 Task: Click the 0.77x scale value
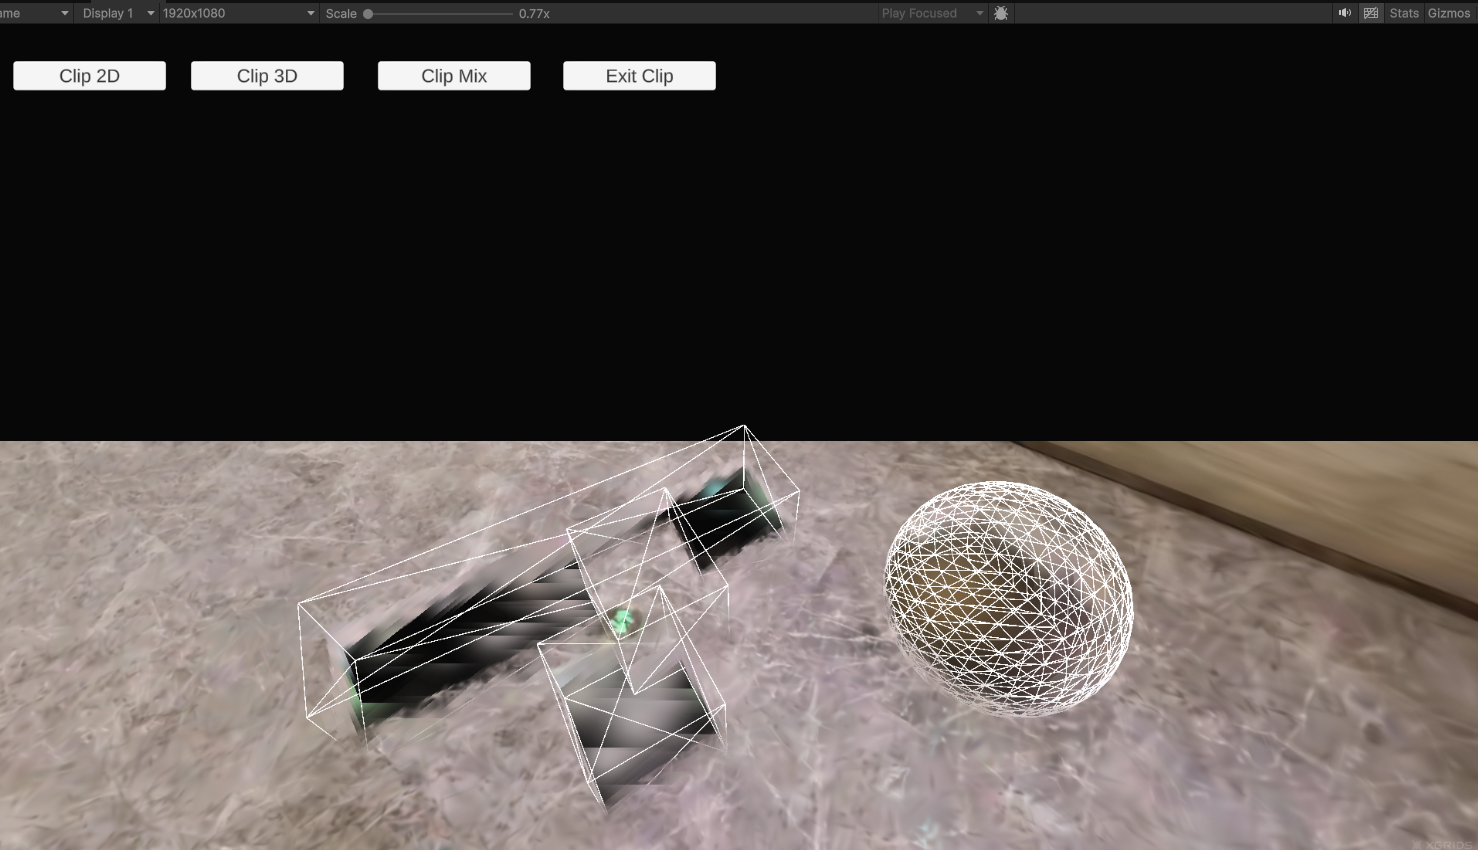tap(534, 14)
